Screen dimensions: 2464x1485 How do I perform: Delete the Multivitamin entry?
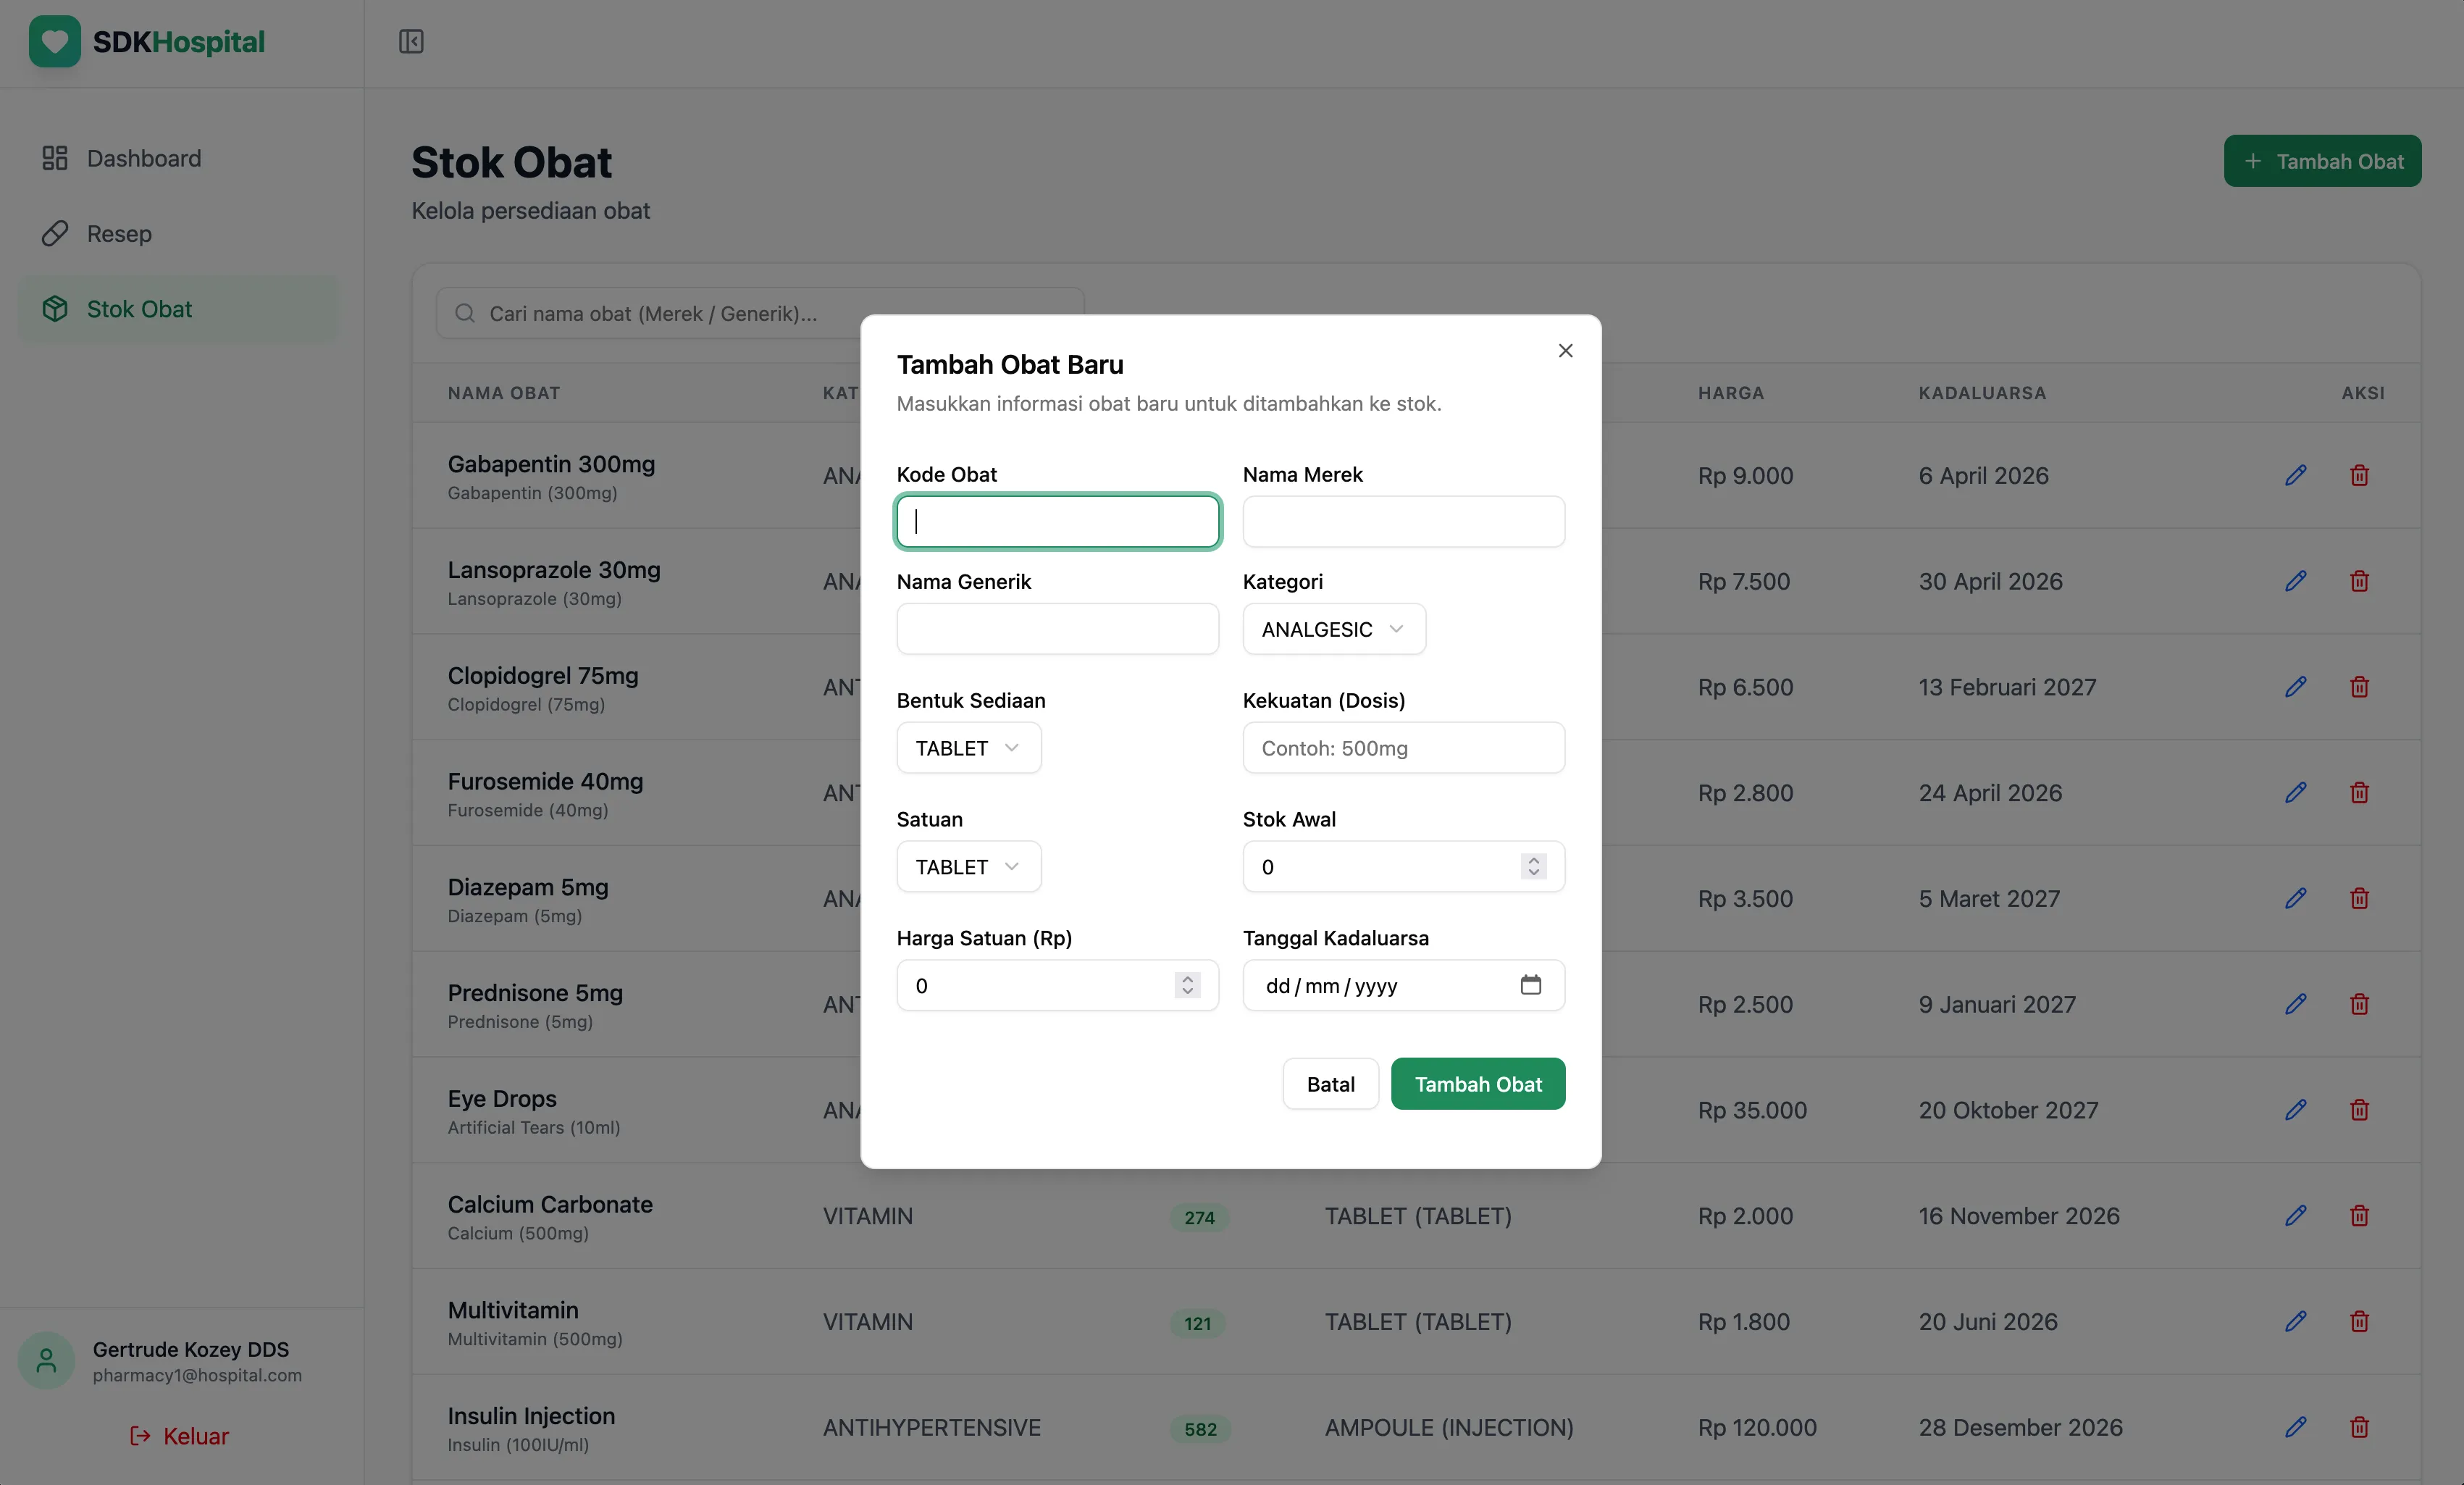pyautogui.click(x=2359, y=1322)
